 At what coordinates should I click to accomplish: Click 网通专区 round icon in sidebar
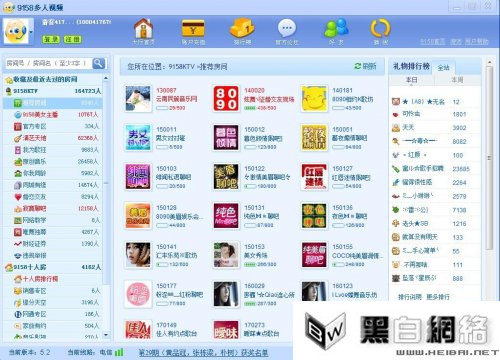(18, 314)
